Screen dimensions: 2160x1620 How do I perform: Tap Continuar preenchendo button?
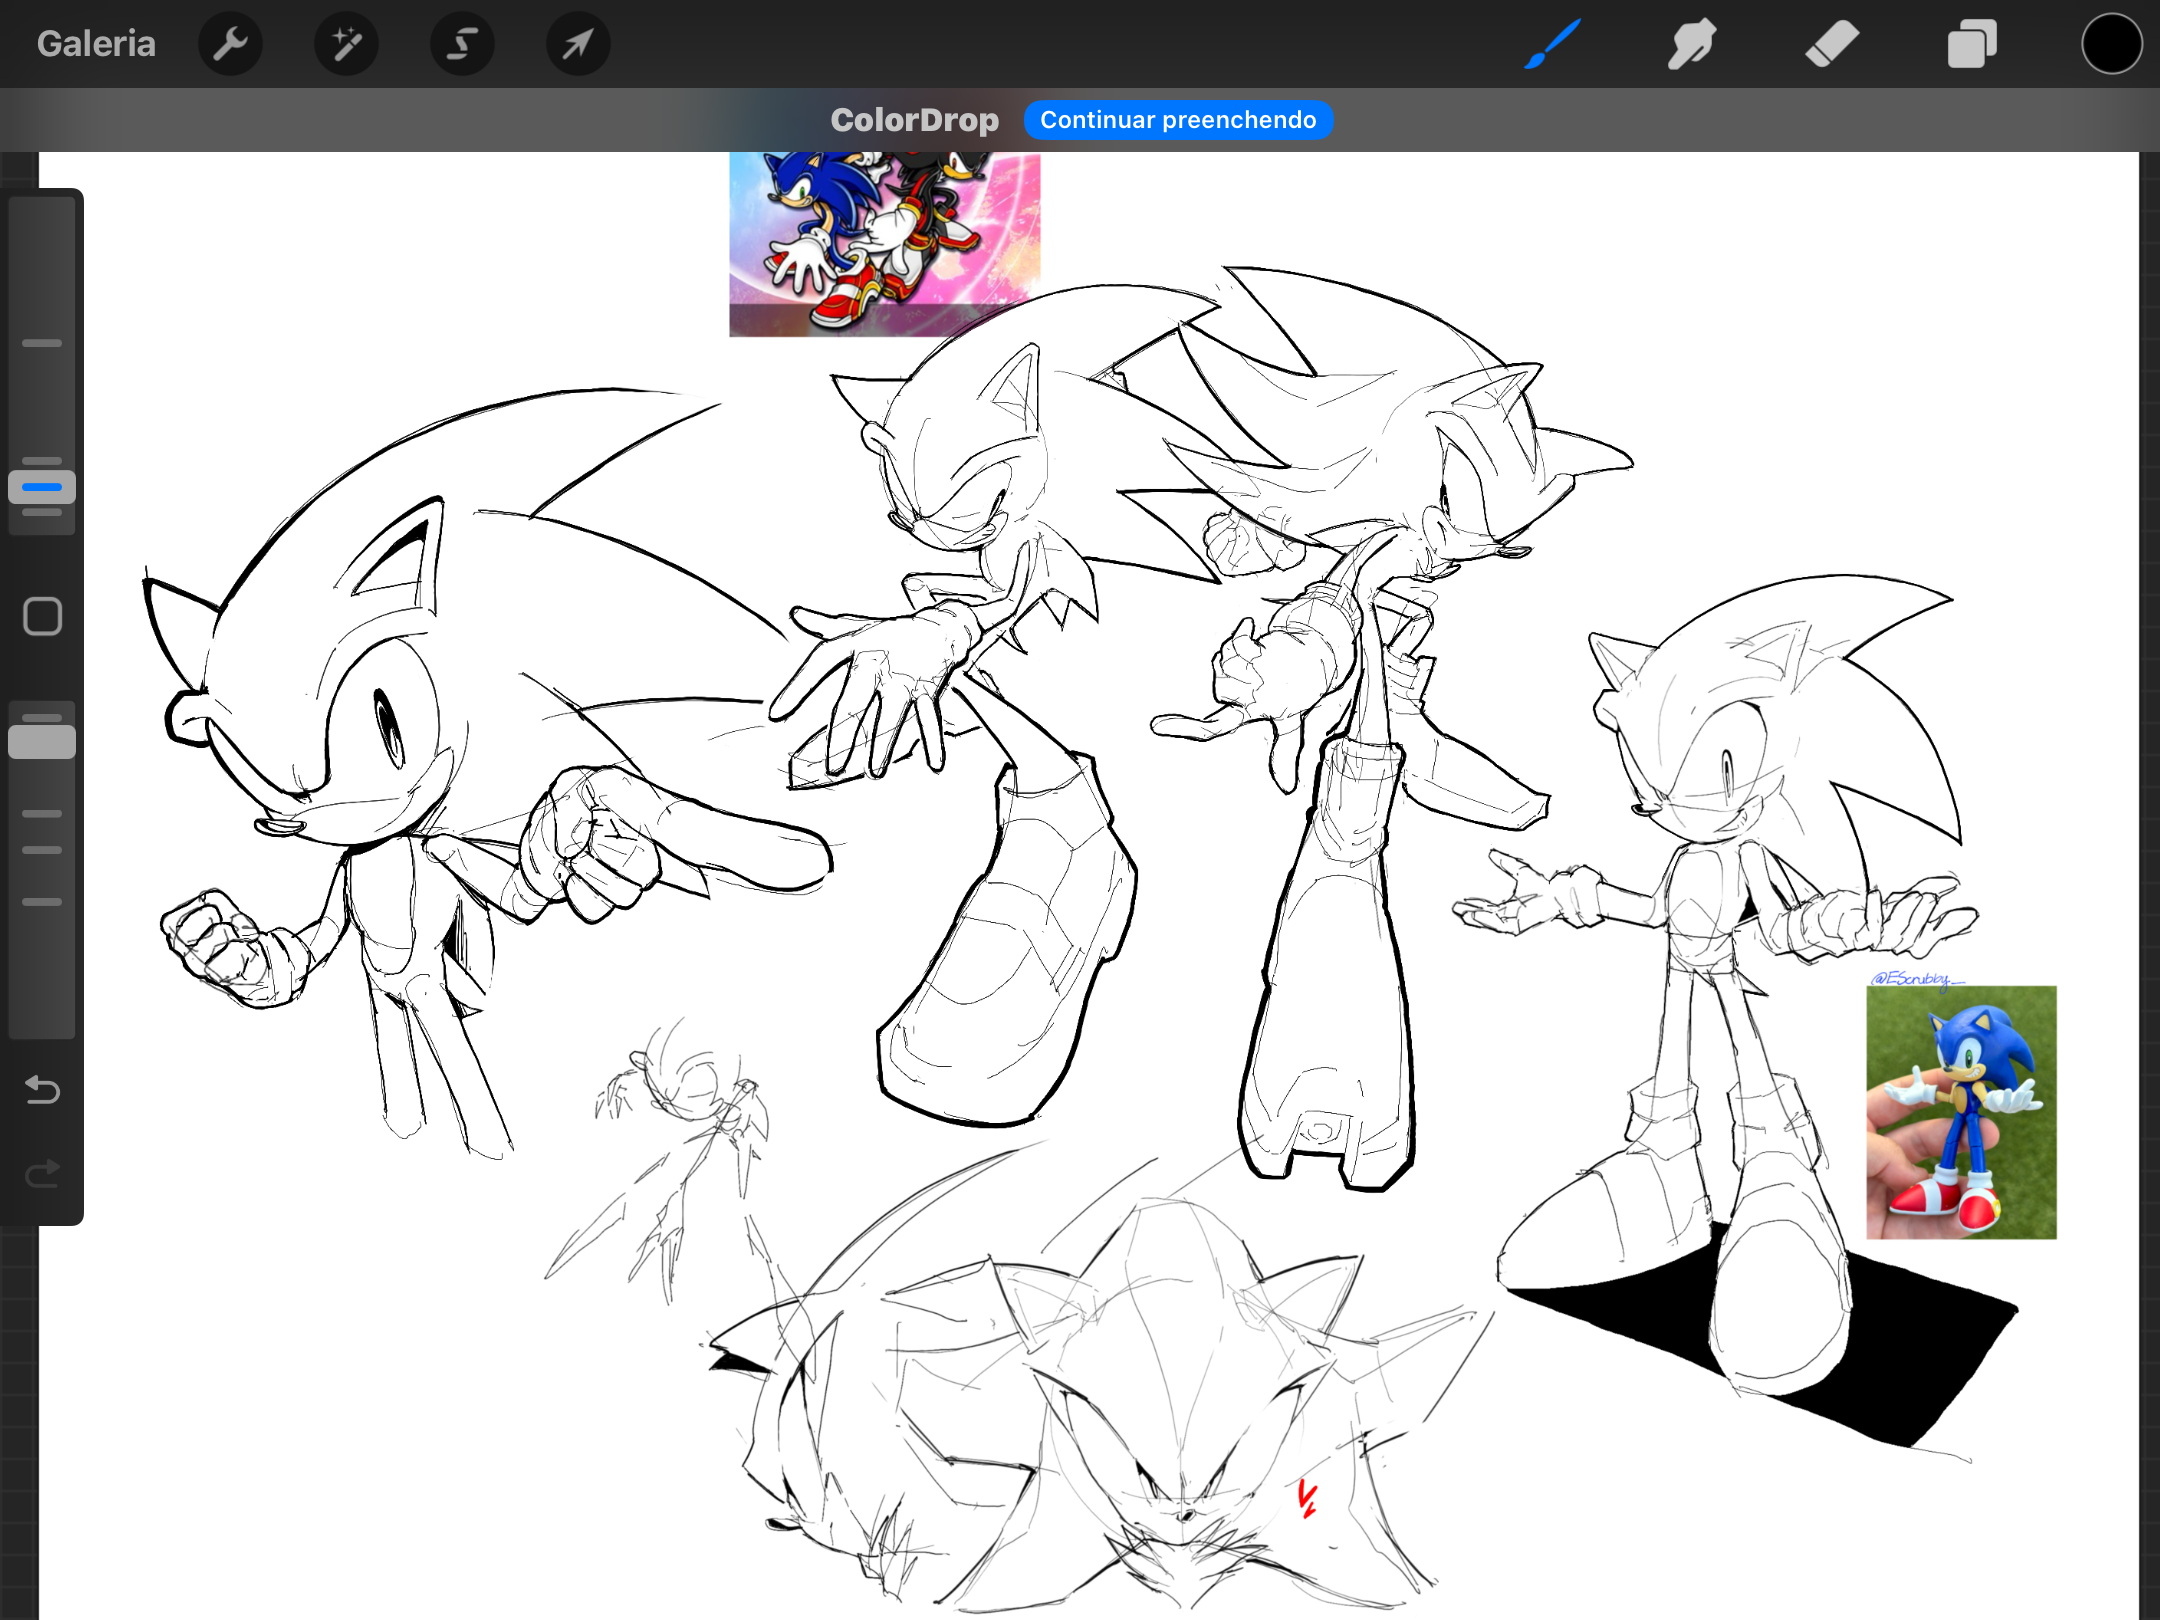(1178, 120)
